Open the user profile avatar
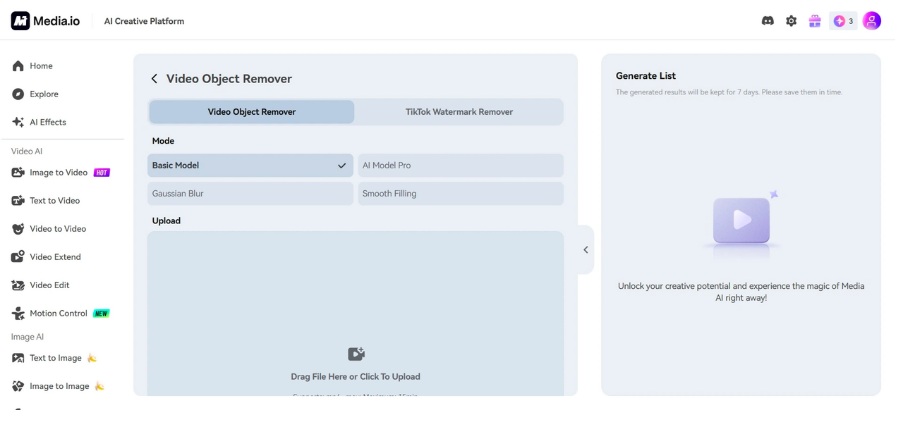 (x=871, y=21)
